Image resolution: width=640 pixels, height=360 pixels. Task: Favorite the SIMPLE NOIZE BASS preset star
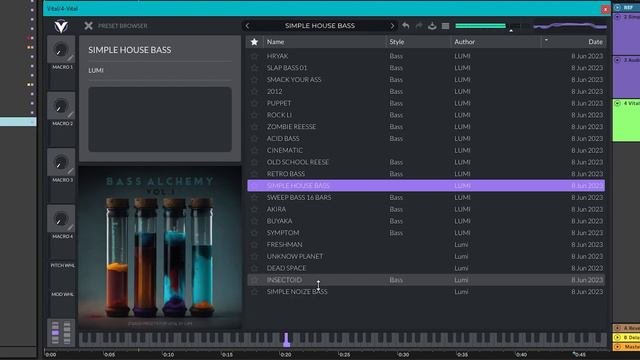(254, 292)
